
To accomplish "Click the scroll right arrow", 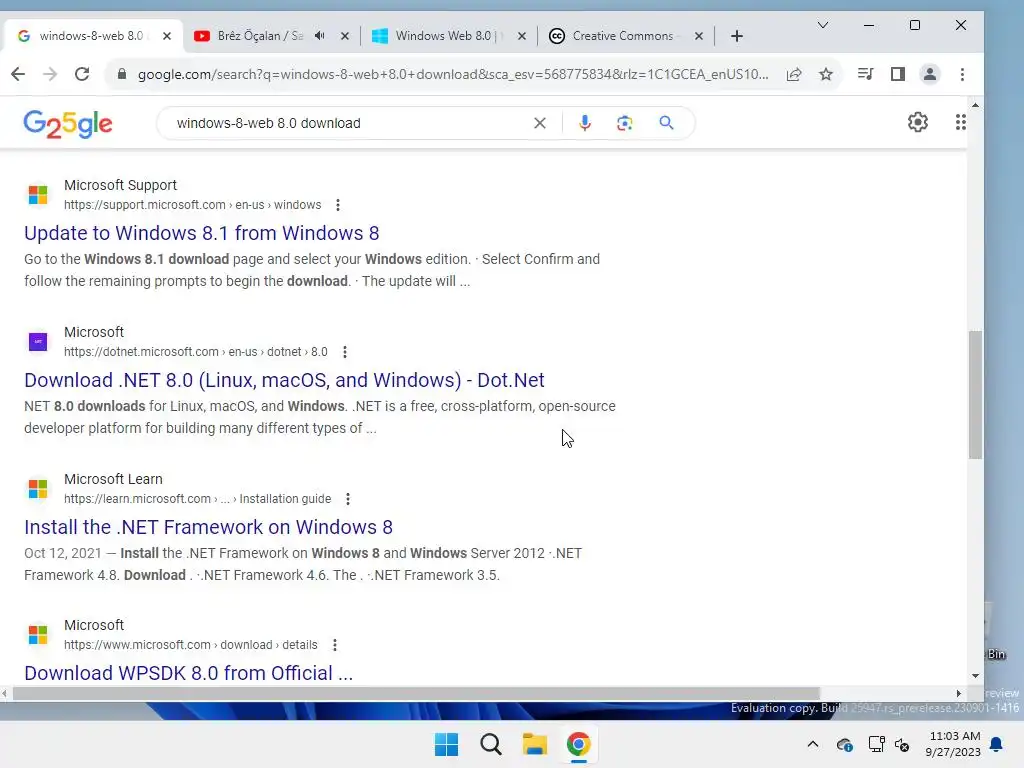I will point(959,694).
